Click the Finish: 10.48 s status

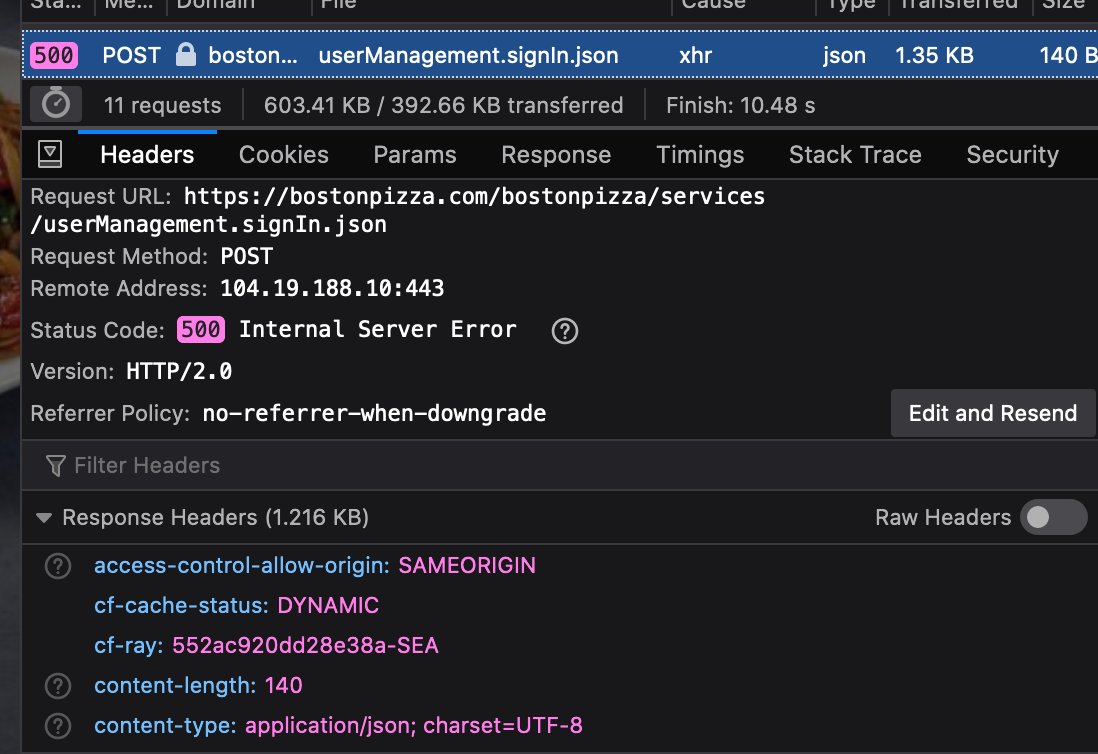tap(740, 105)
